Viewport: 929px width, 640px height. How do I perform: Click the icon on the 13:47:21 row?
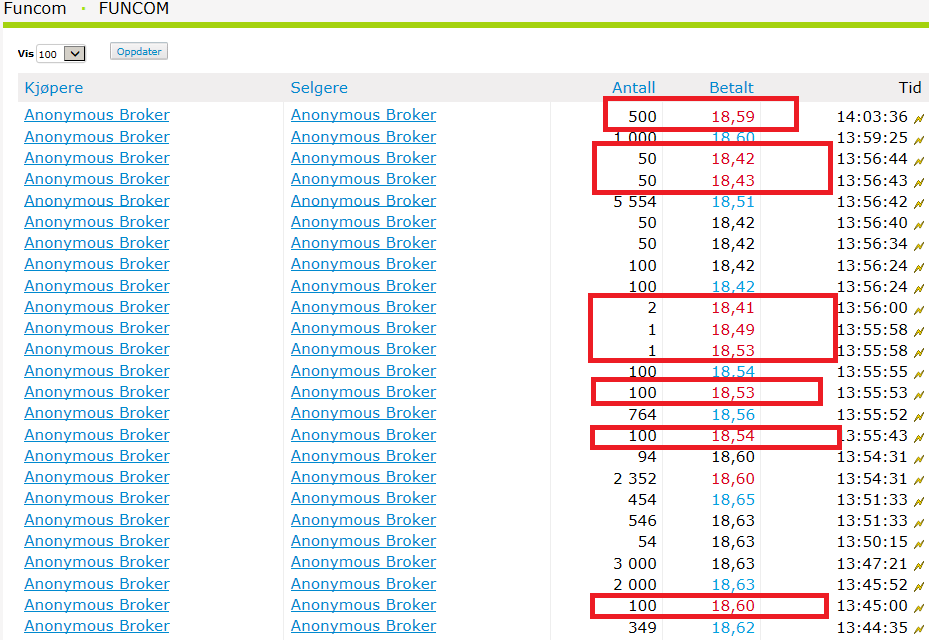pyautogui.click(x=919, y=564)
